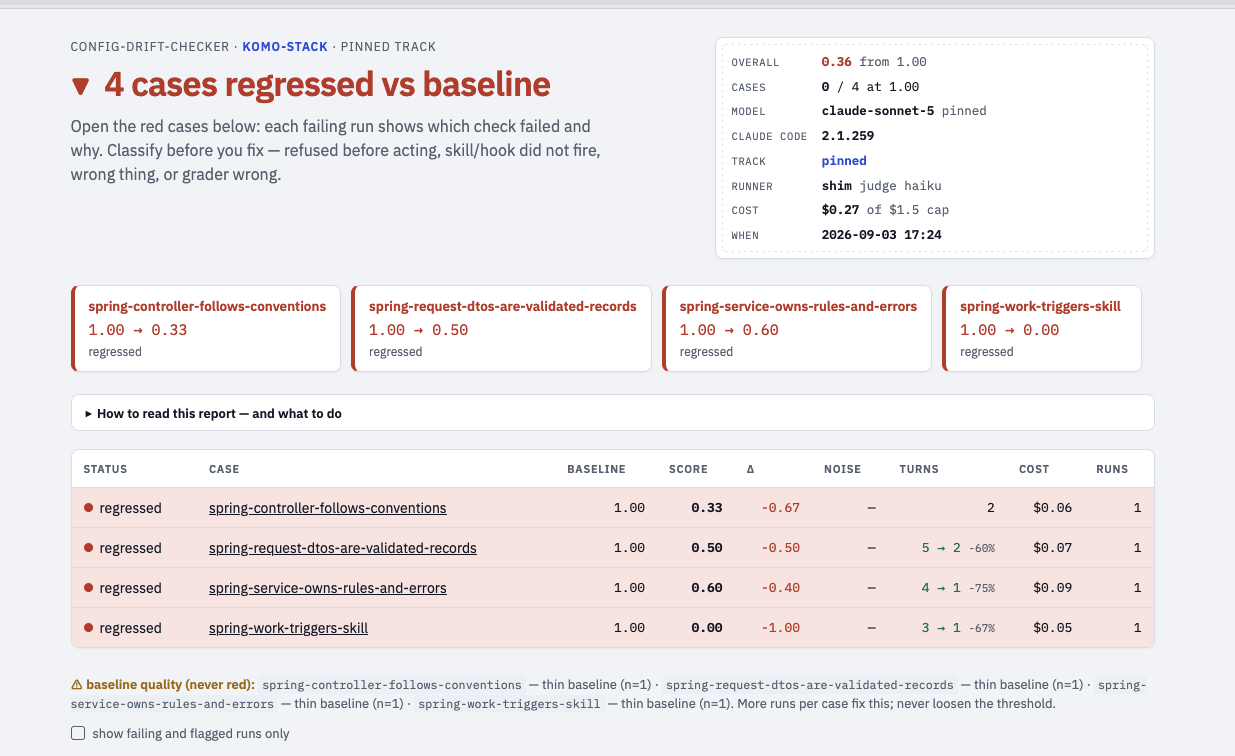Follow spring-work-triggers-skill link in the table
The width and height of the screenshot is (1235, 756).
point(289,628)
